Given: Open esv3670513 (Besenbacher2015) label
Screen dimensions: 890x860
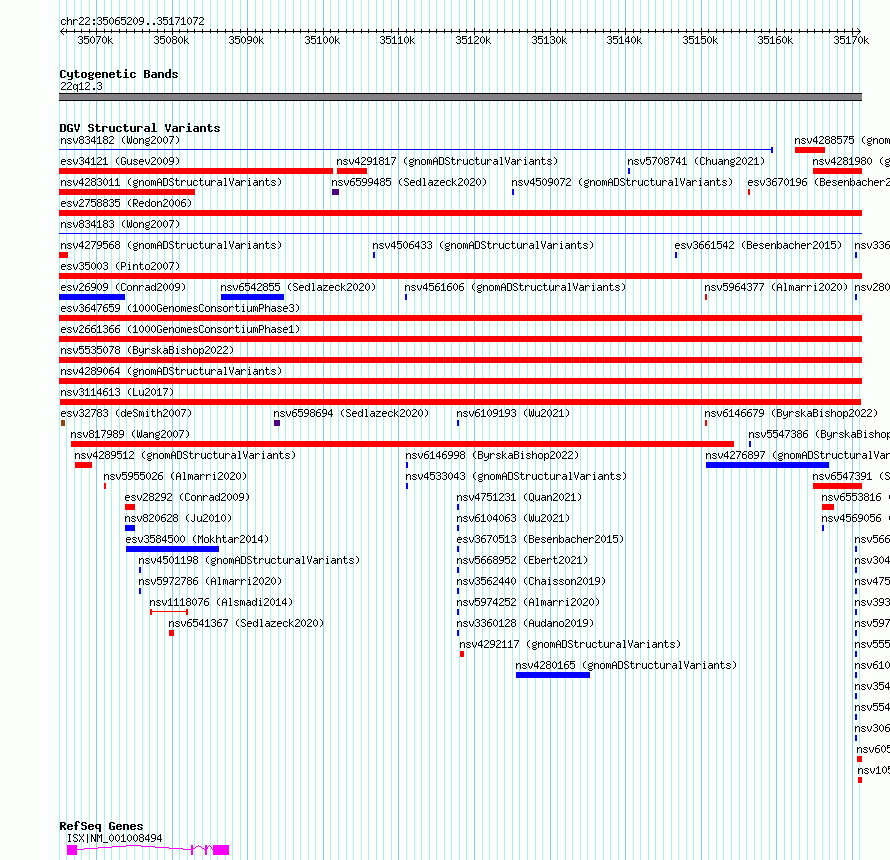Looking at the screenshot, I should tap(540, 539).
